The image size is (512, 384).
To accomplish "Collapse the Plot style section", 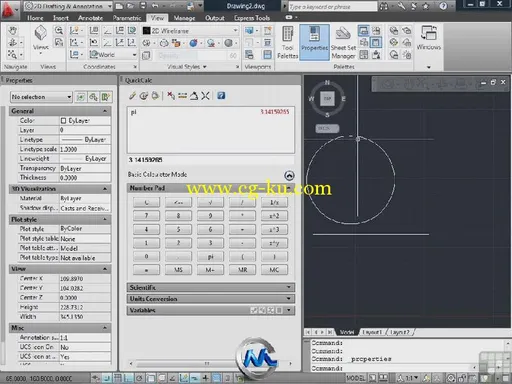I will click(x=105, y=219).
